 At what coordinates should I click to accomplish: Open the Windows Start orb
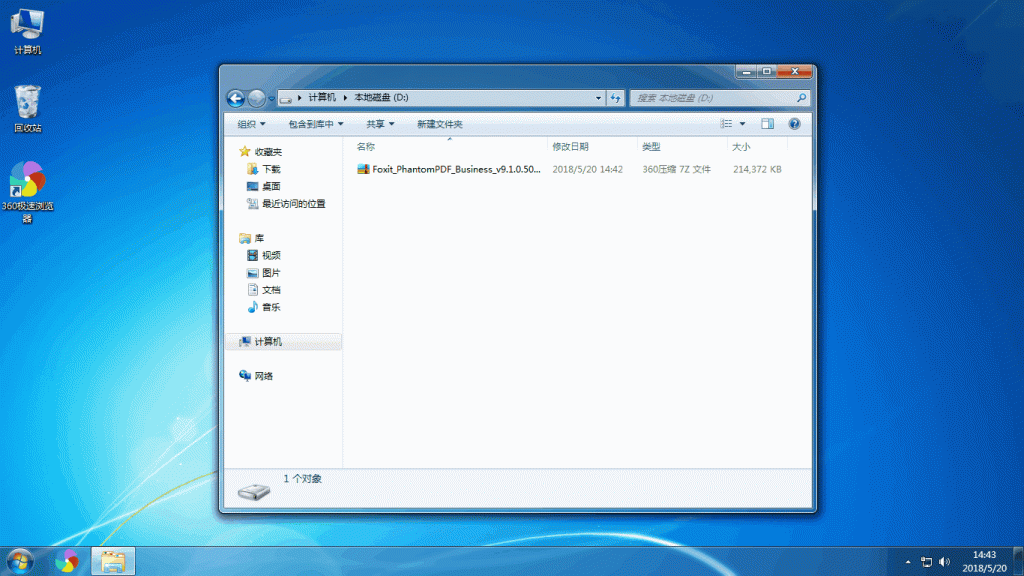coord(20,562)
